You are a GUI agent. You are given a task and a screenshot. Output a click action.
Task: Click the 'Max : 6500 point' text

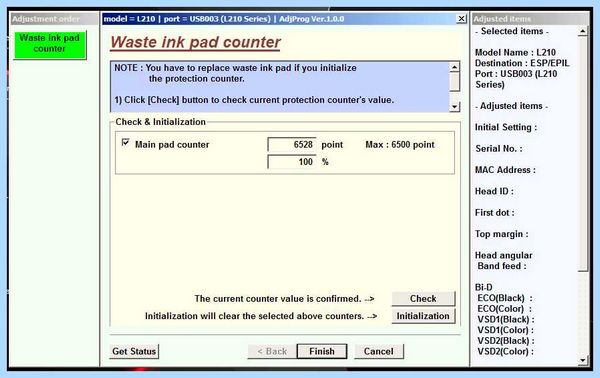[400, 145]
